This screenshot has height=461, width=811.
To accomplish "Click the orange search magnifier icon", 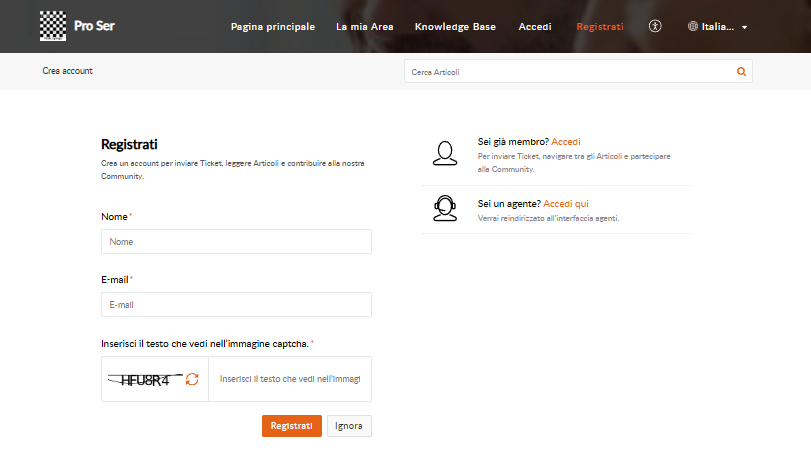I will tap(741, 72).
